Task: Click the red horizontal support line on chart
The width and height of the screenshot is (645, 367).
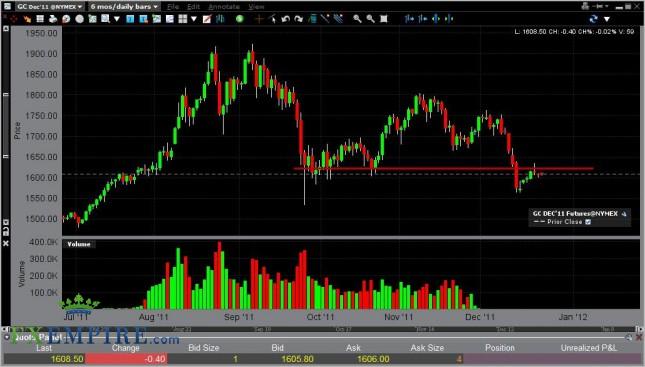Action: coord(443,168)
